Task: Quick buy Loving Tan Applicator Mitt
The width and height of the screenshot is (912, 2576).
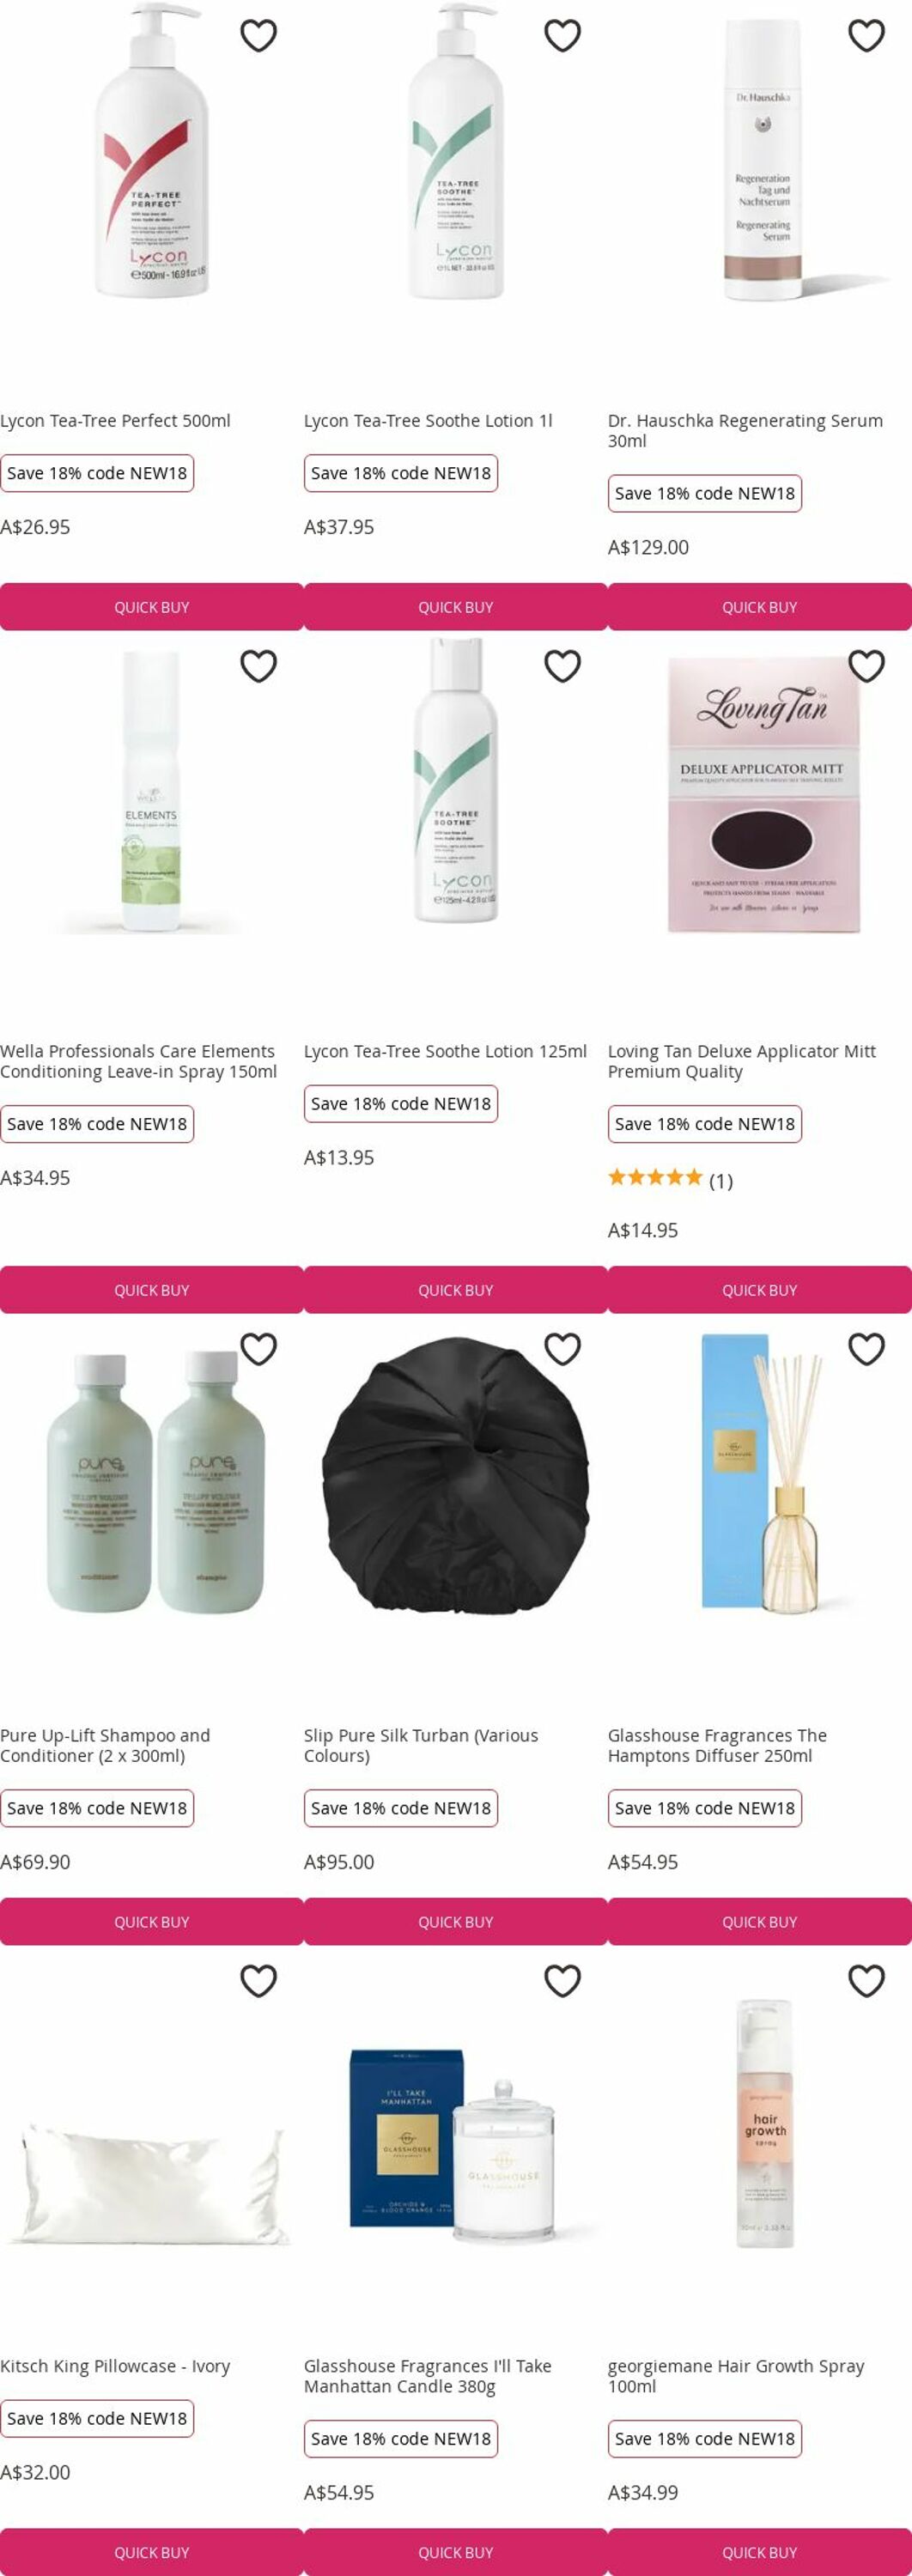Action: pos(760,1290)
